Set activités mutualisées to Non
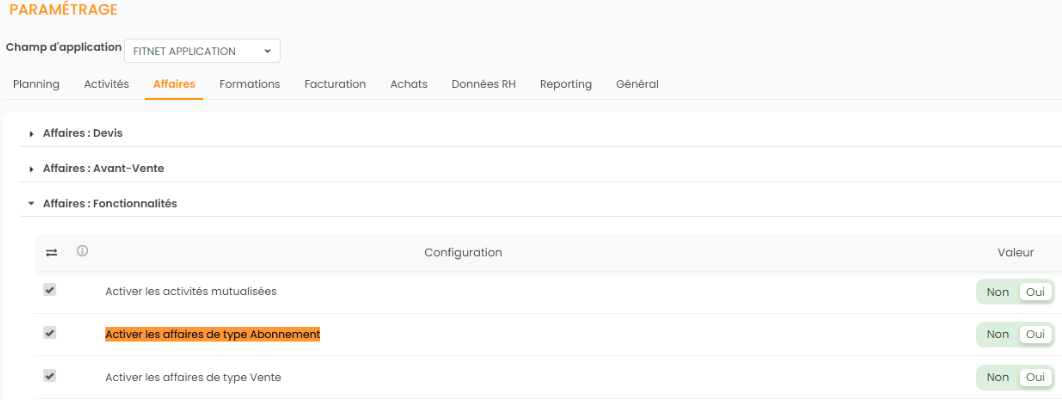1062x402 pixels. (x=997, y=292)
